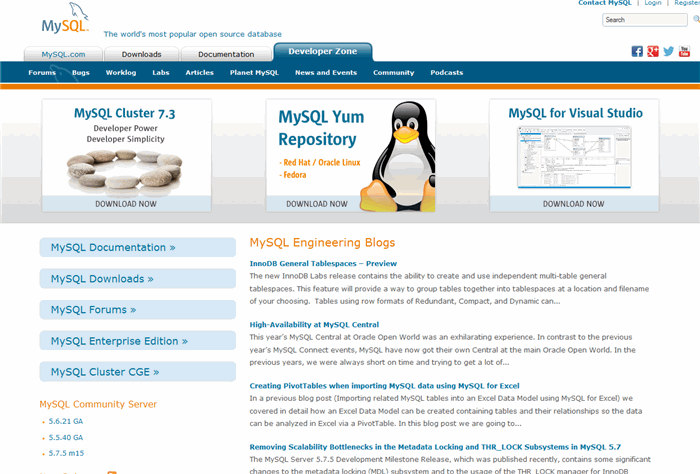Open Community in the navigation bar
Viewport: 700px width, 474px height.
[x=394, y=72]
